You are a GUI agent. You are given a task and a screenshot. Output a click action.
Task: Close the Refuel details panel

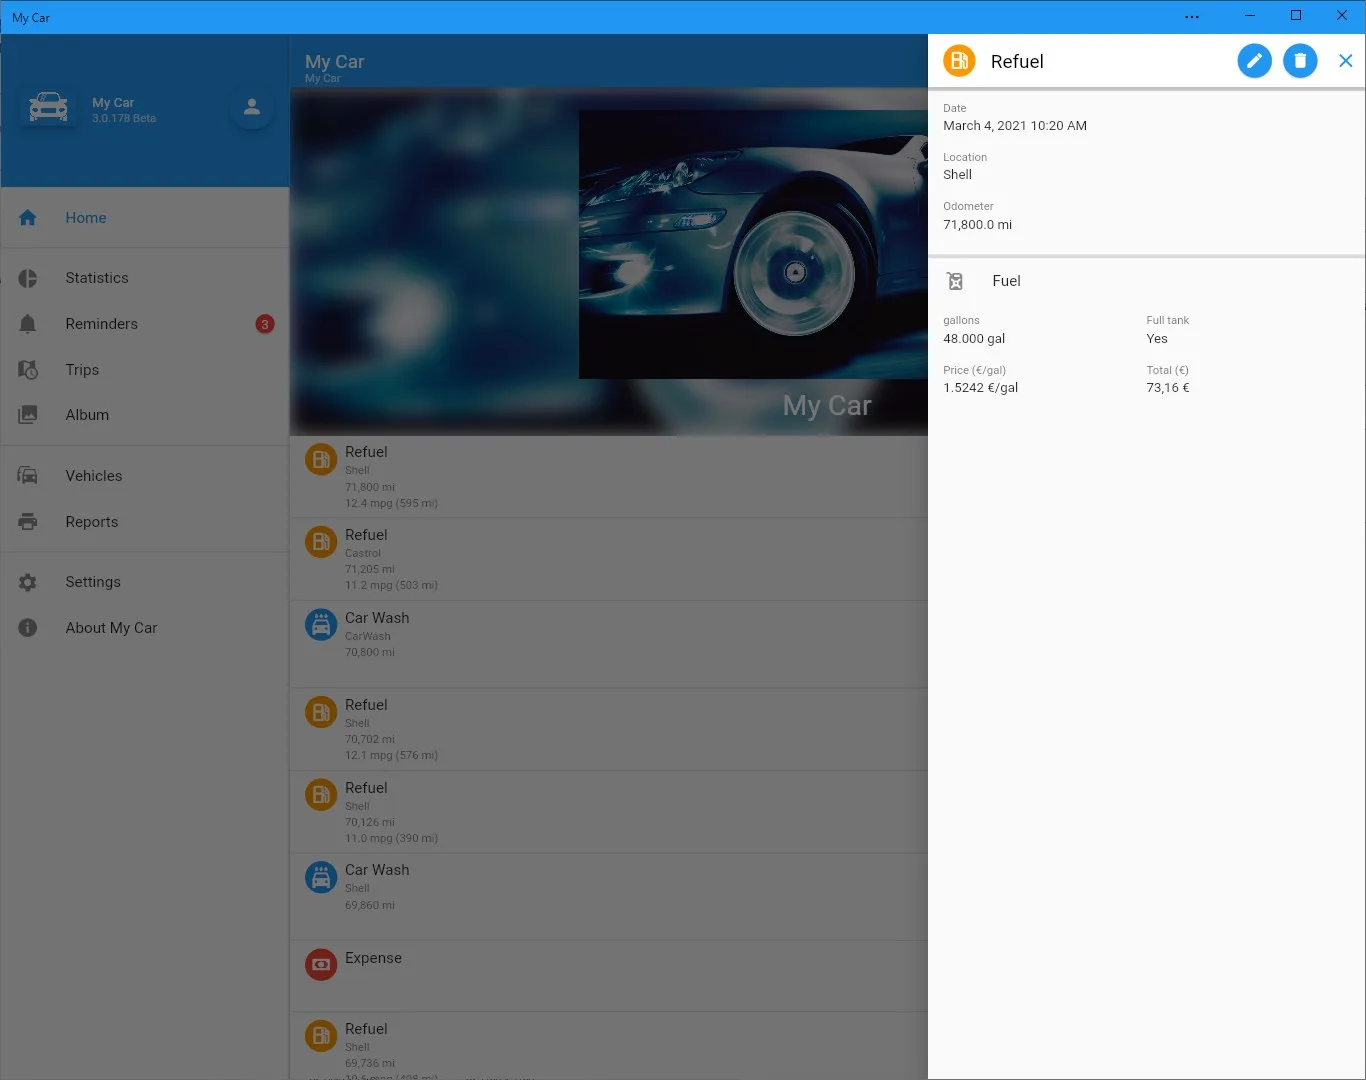1346,61
